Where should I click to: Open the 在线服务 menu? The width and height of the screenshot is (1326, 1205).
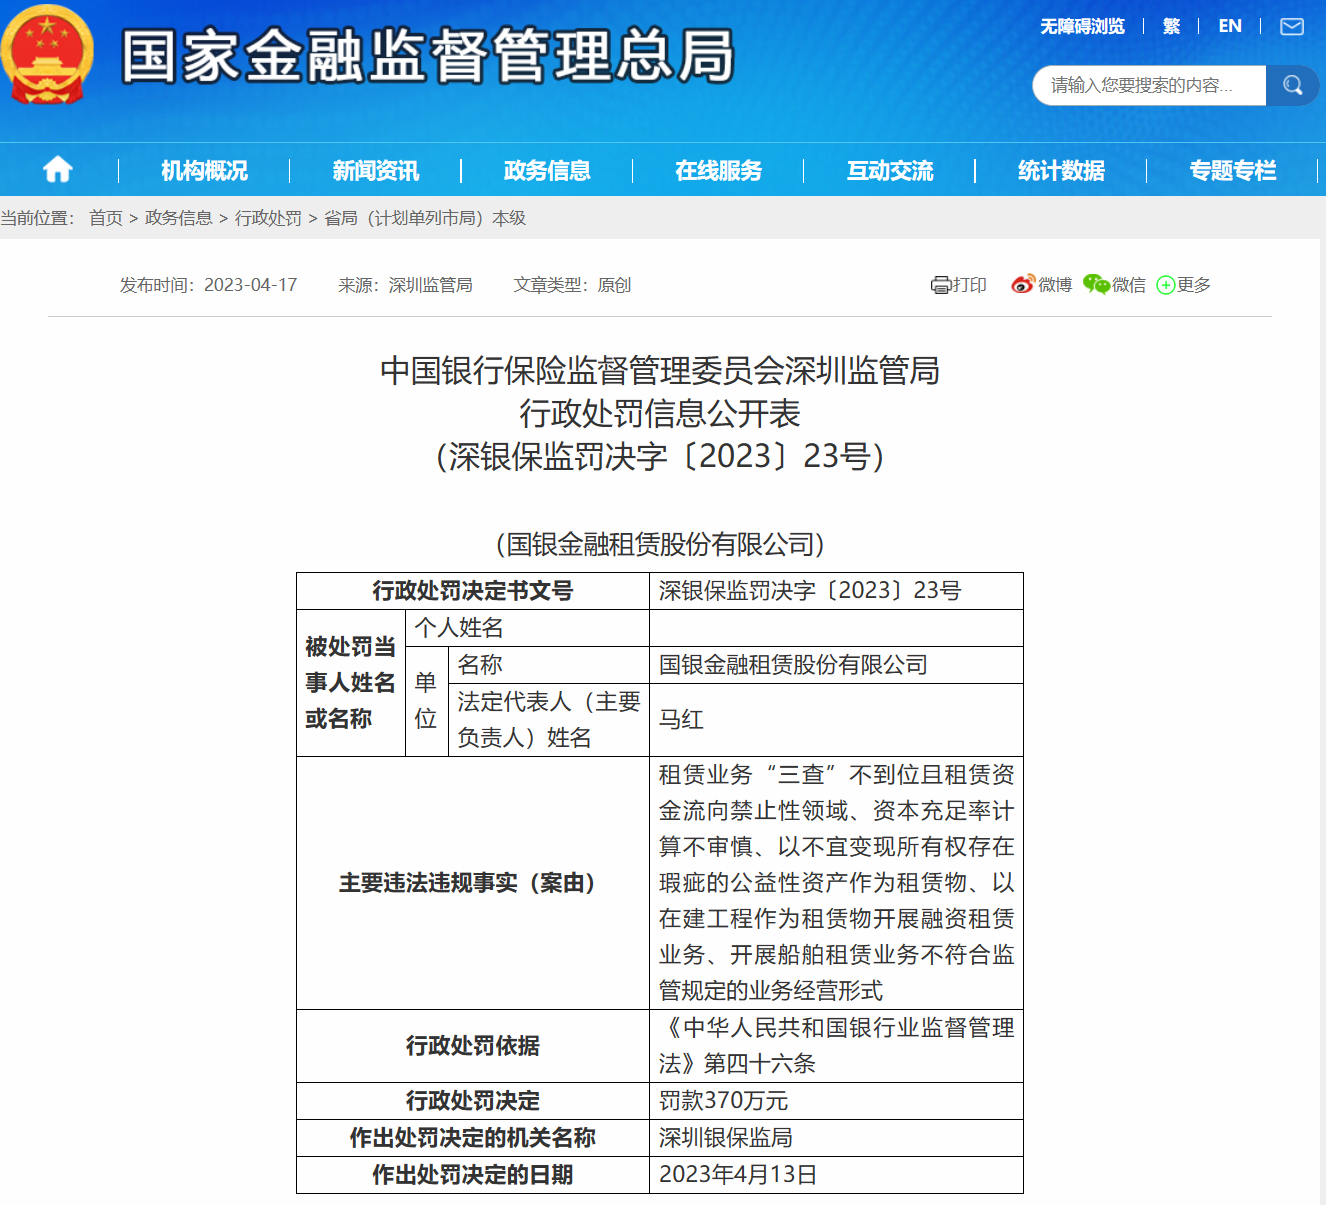(718, 170)
